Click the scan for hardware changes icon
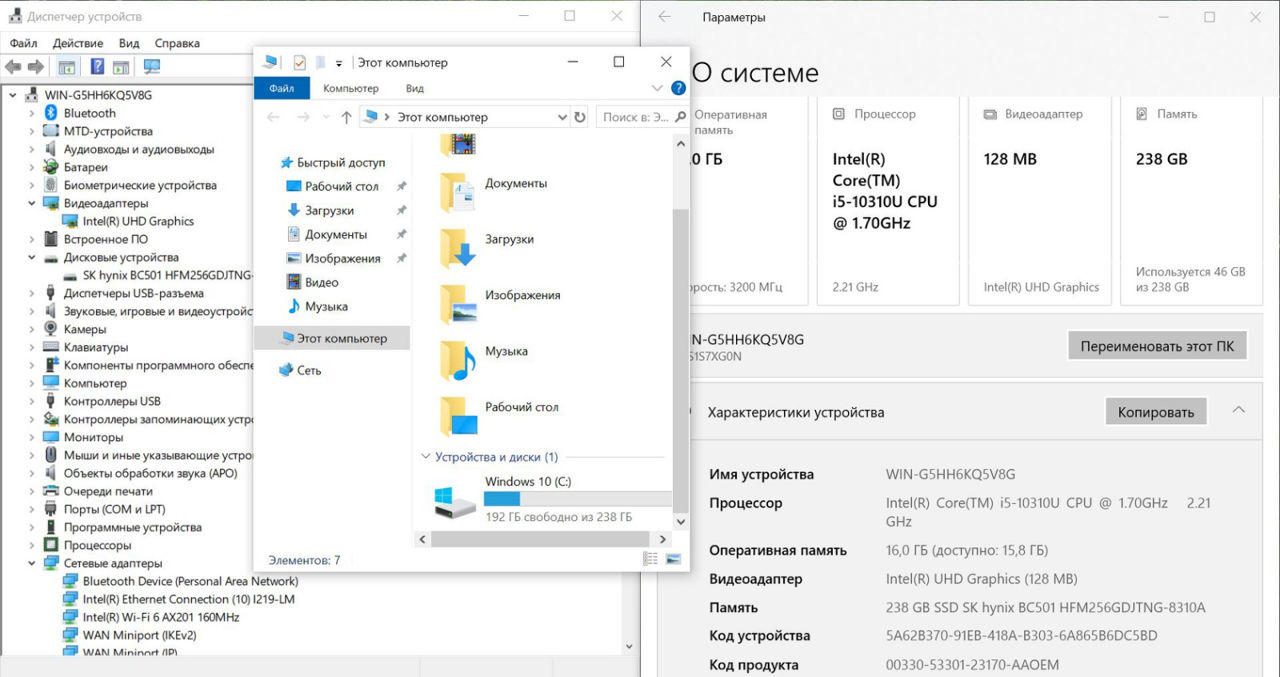 pyautogui.click(x=152, y=67)
